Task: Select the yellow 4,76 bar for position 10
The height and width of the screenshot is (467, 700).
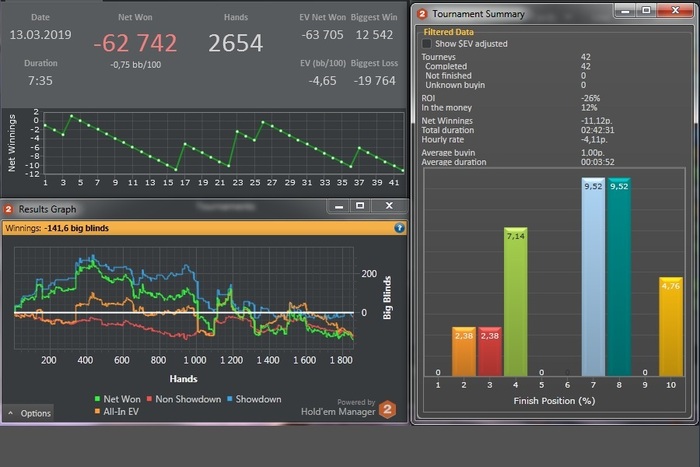Action: (x=671, y=327)
